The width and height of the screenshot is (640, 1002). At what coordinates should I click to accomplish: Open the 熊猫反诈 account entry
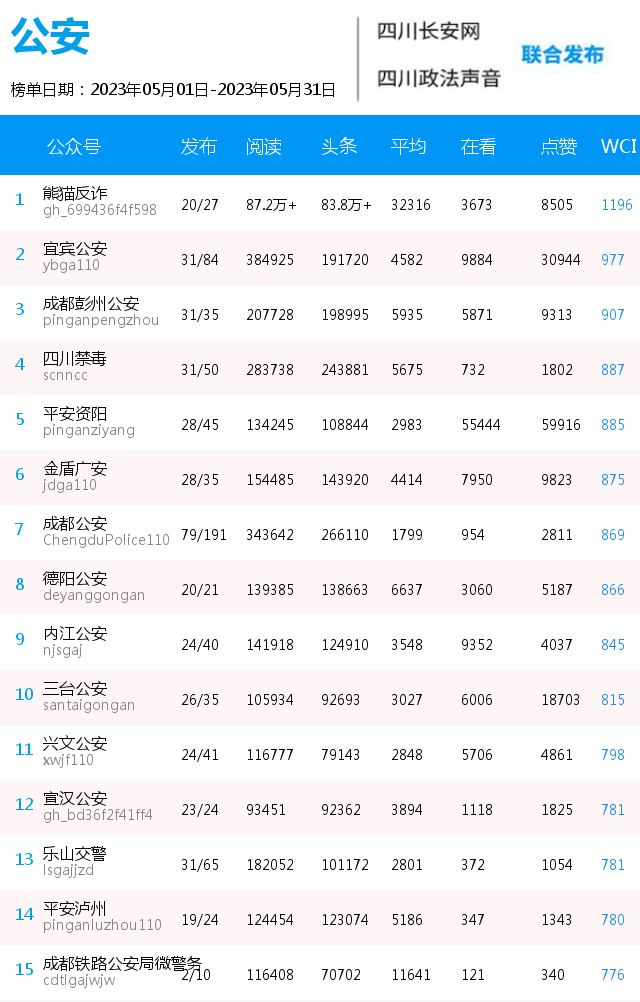(x=75, y=193)
